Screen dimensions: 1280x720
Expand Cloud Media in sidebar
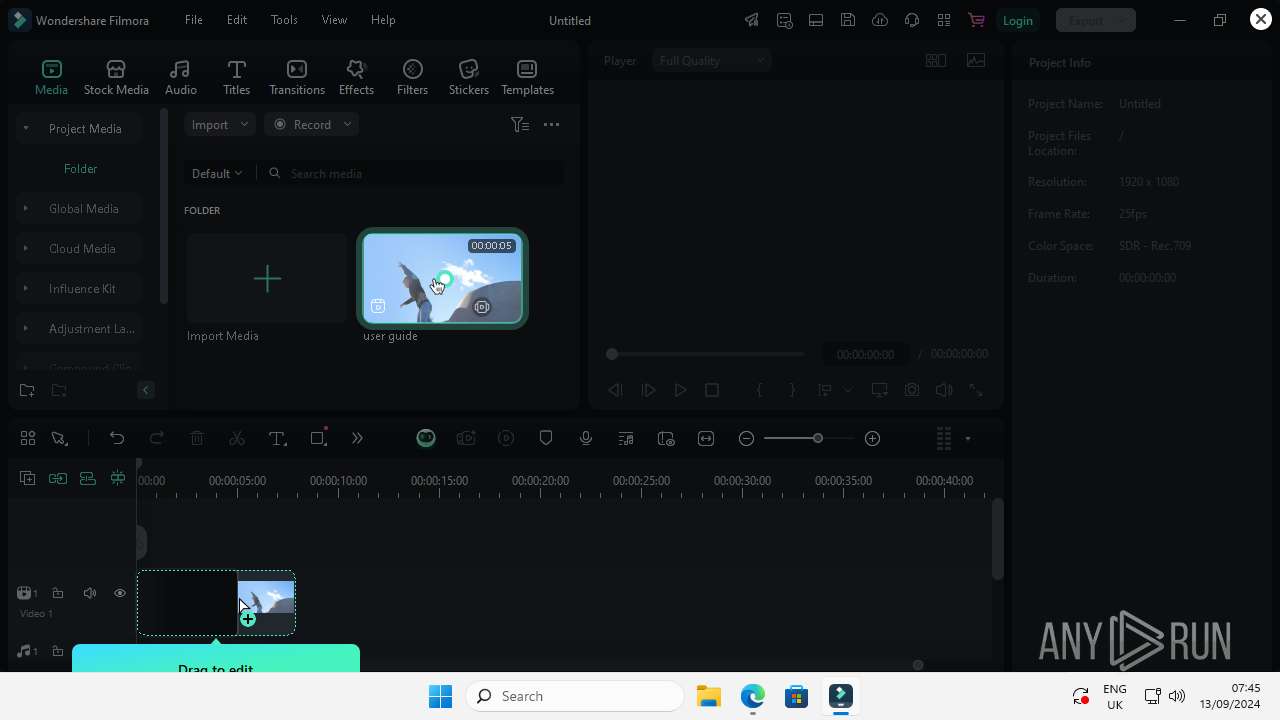click(26, 248)
